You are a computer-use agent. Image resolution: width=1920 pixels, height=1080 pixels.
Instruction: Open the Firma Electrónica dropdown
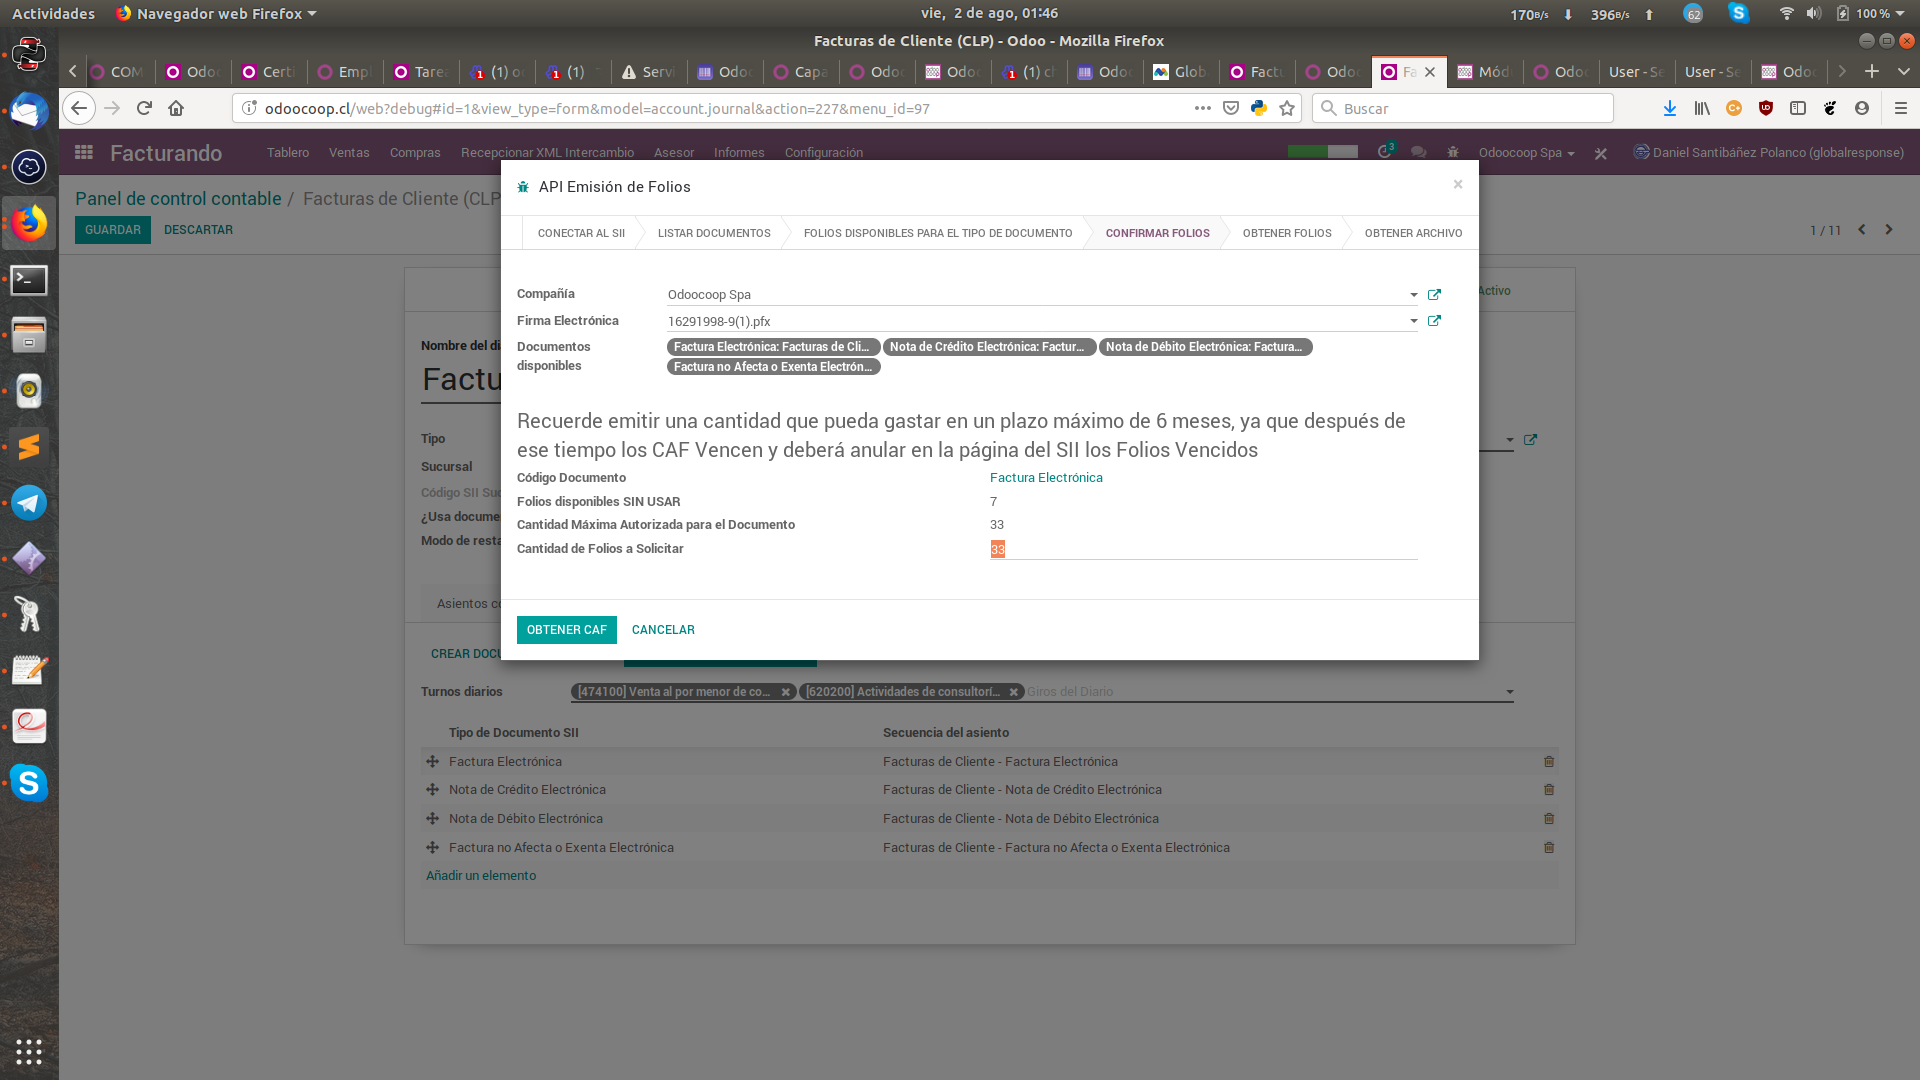(x=1413, y=321)
